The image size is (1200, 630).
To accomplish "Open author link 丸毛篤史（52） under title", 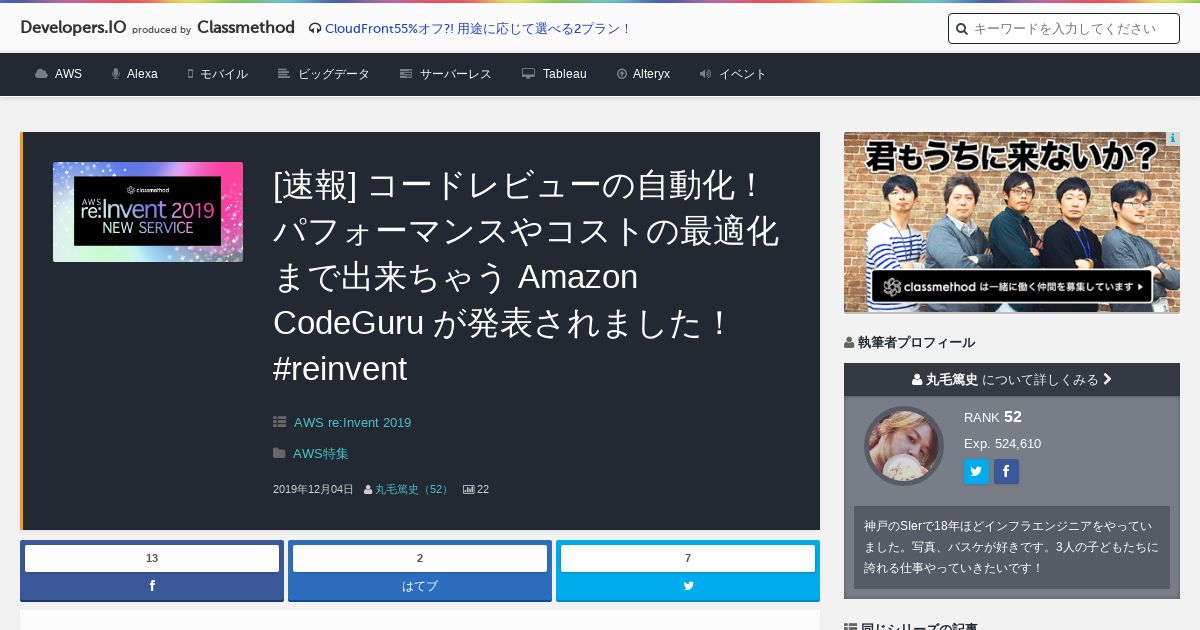I will tap(413, 489).
